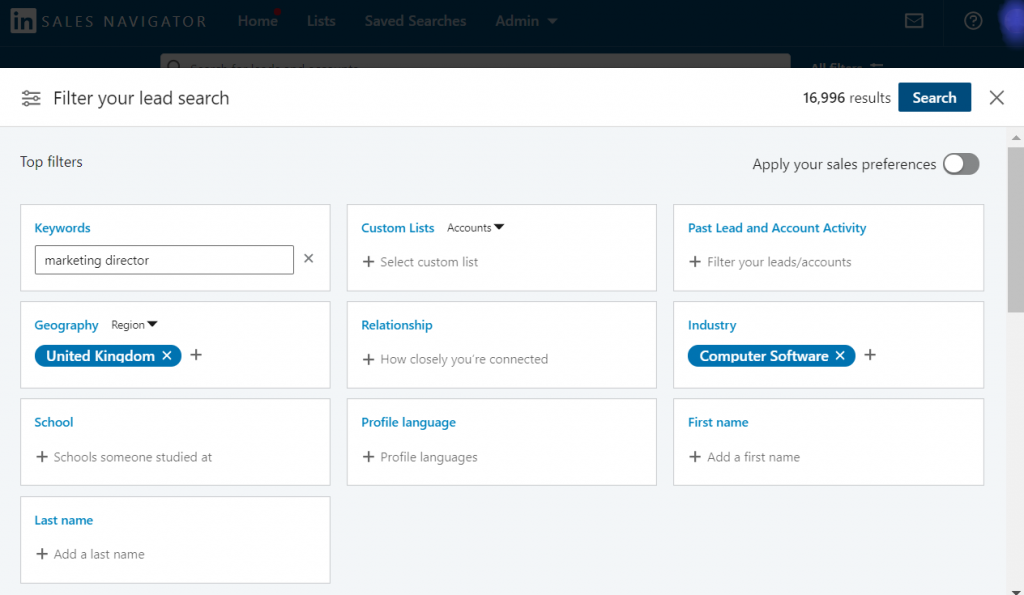This screenshot has width=1024, height=595.
Task: Open the messages envelope icon
Action: 914,21
